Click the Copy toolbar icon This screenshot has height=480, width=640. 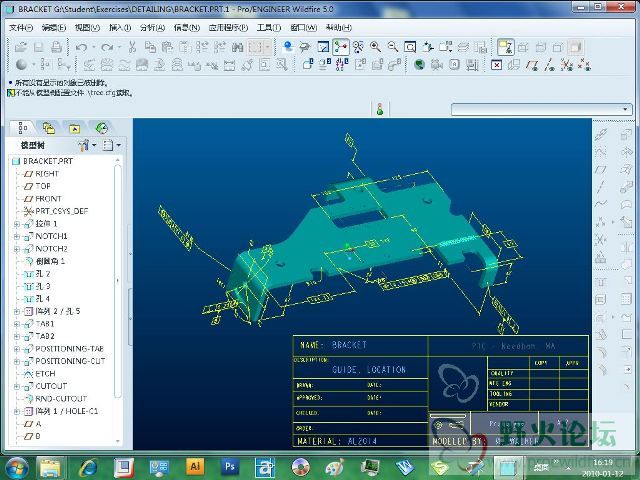point(150,47)
